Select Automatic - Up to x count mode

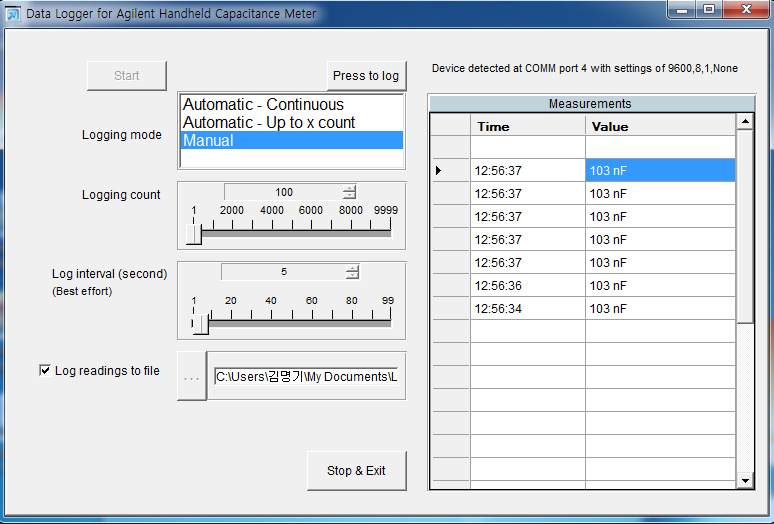(x=269, y=123)
